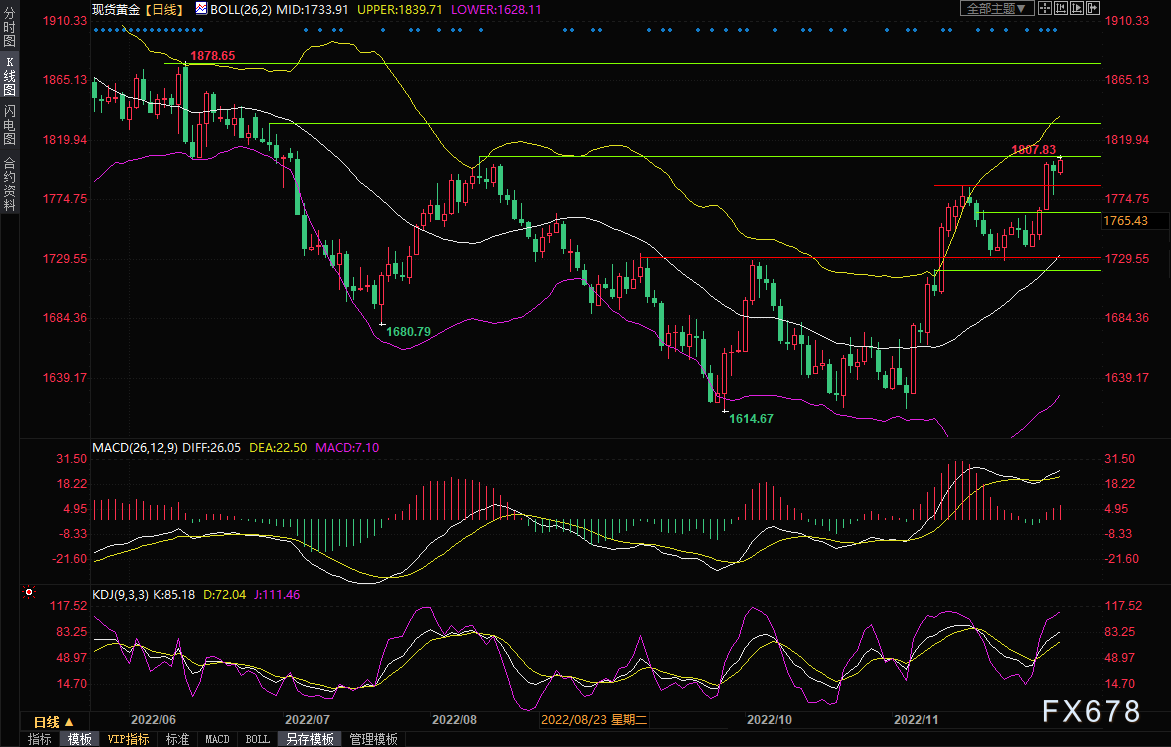
Task: Apply the 标准 template
Action: (x=177, y=739)
